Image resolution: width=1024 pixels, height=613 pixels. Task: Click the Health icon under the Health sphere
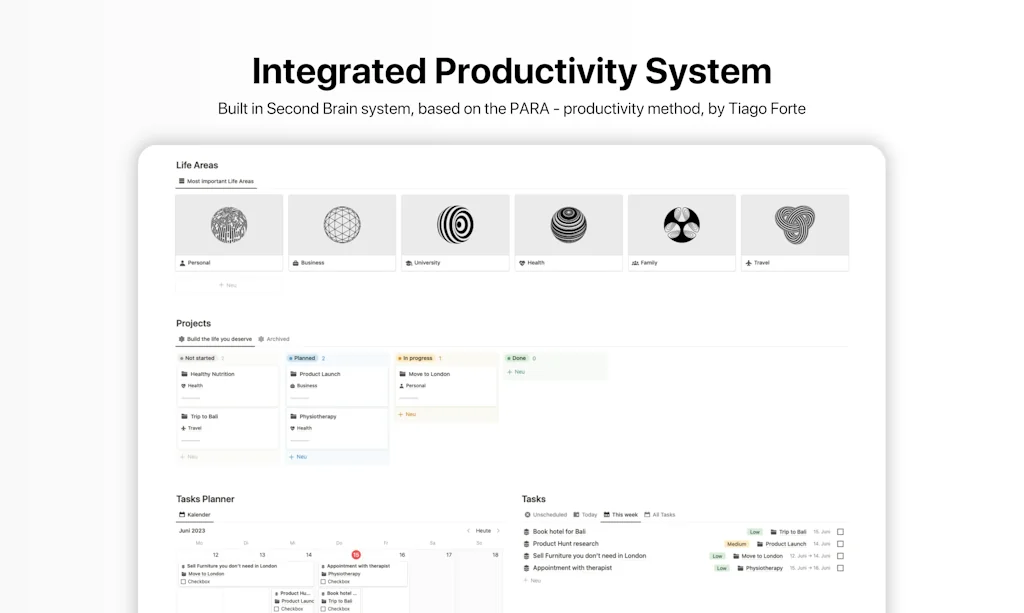[x=522, y=262]
